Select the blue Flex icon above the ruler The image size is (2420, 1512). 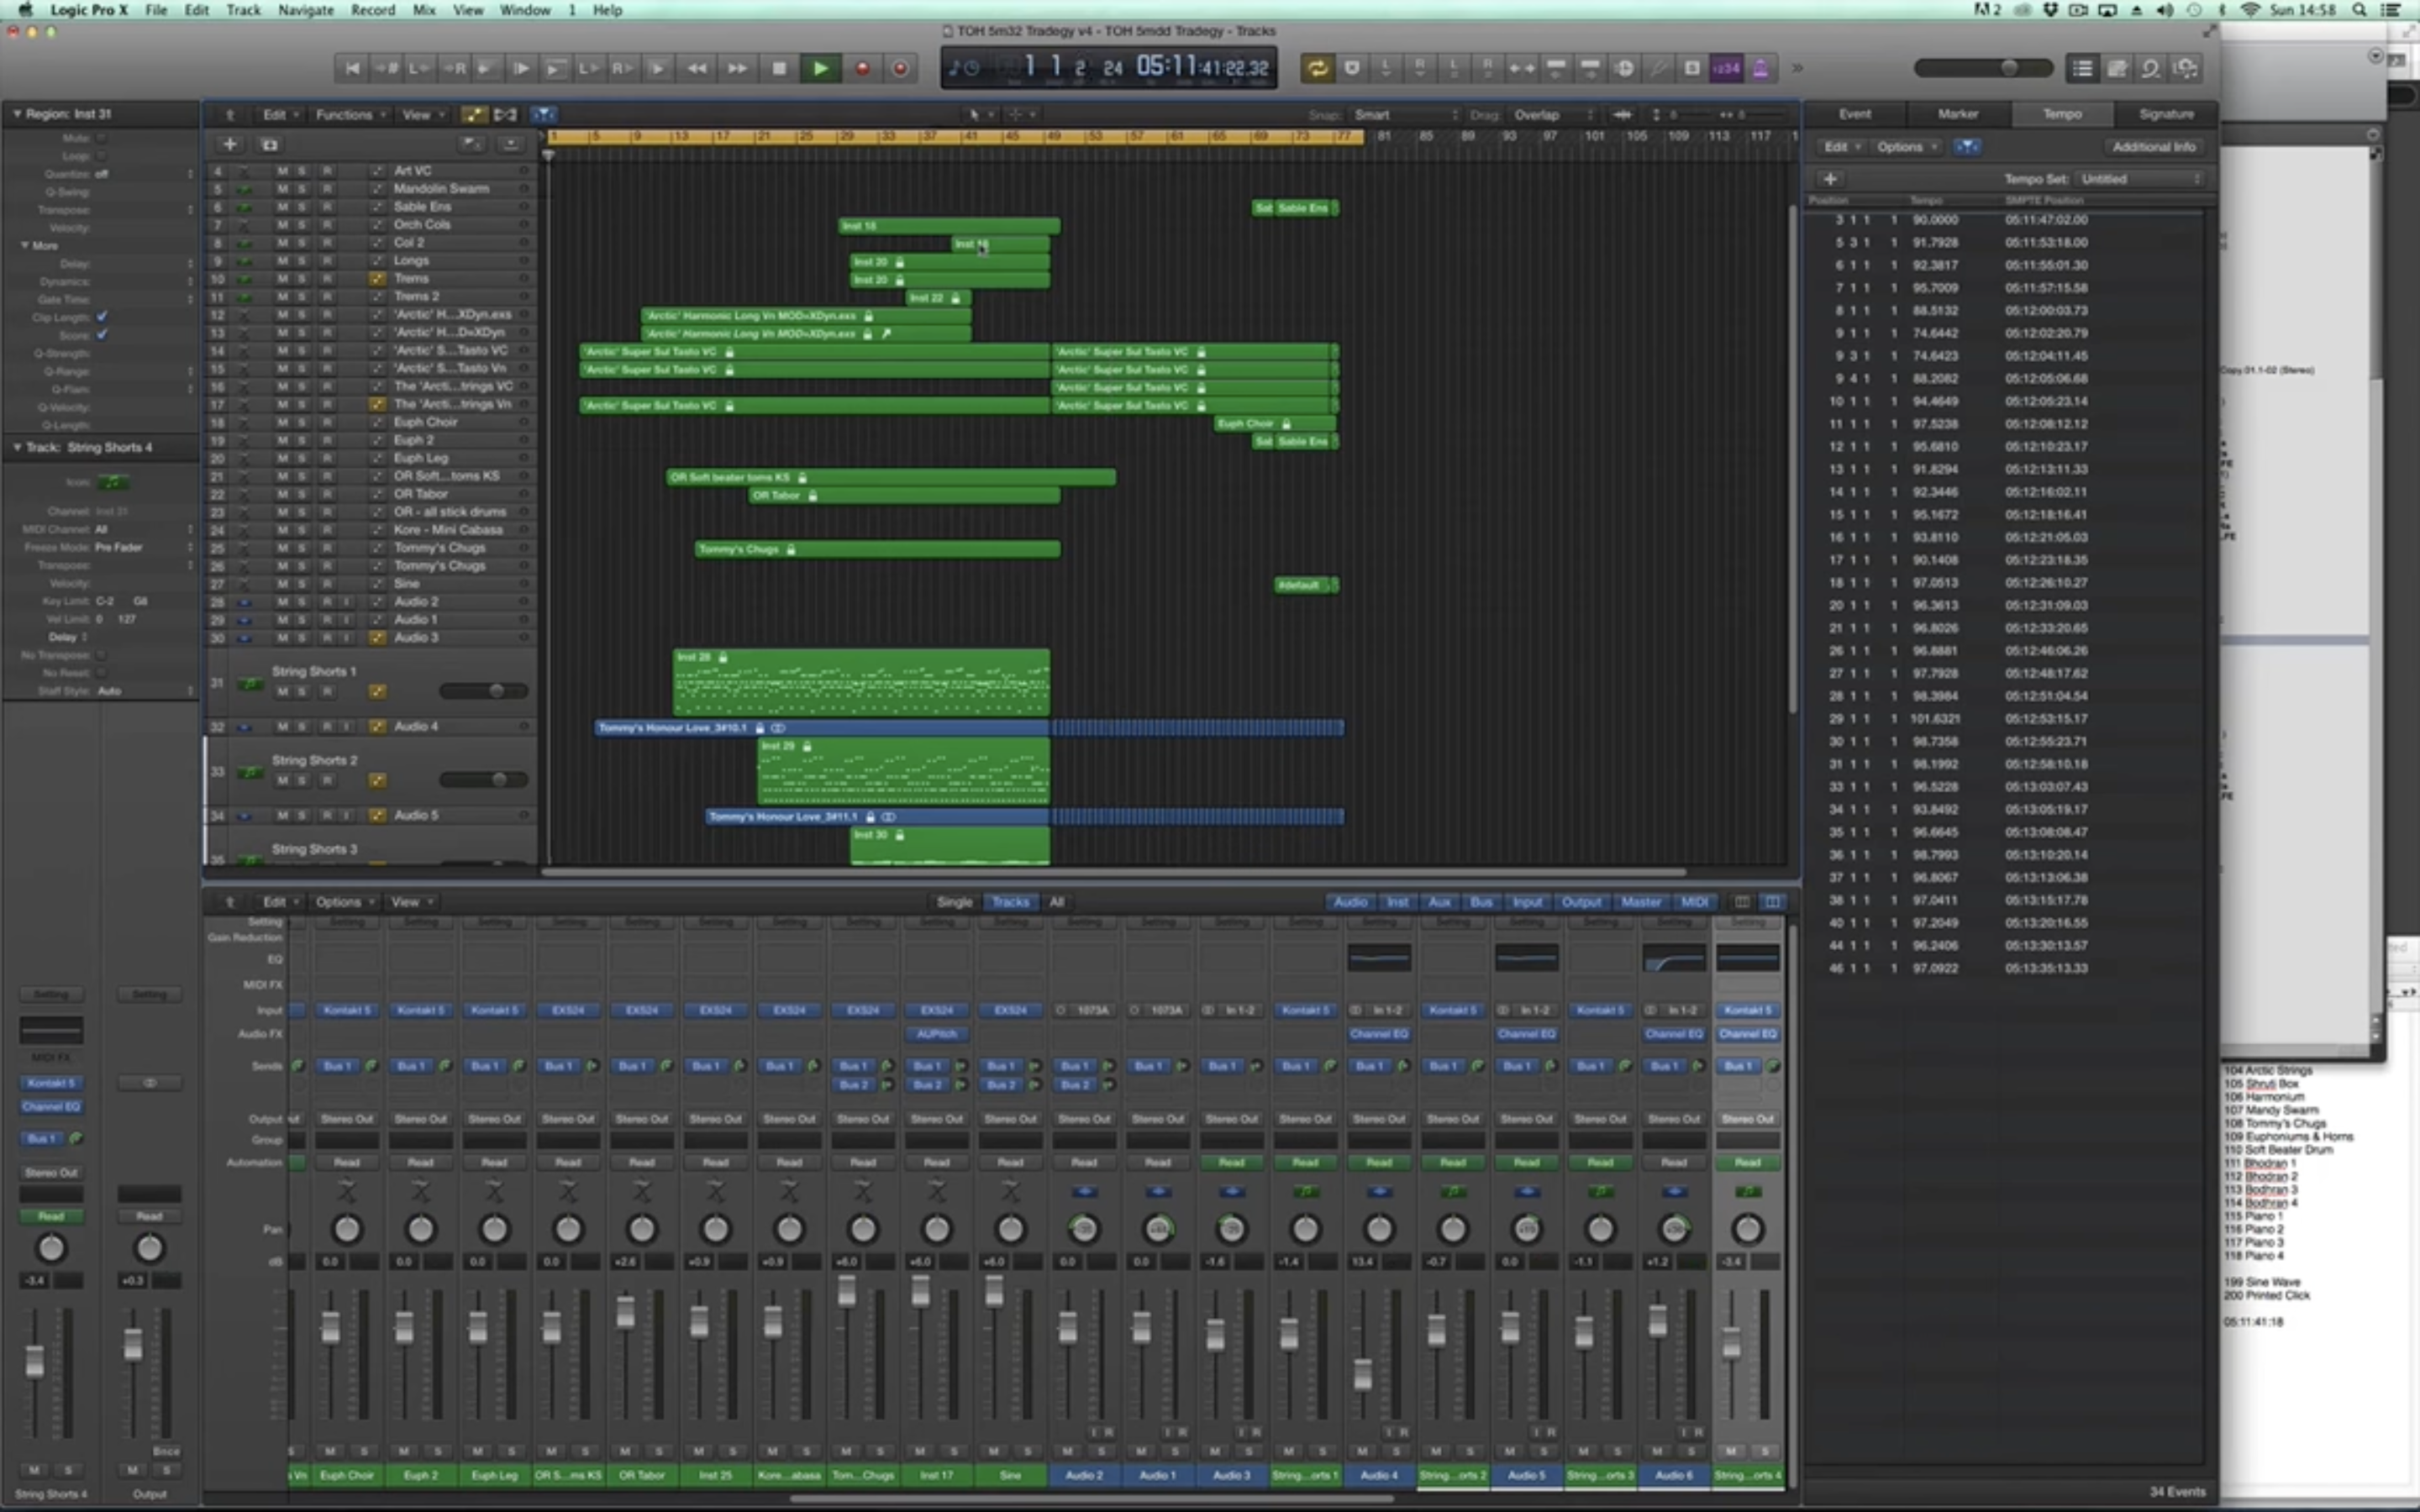(x=545, y=114)
